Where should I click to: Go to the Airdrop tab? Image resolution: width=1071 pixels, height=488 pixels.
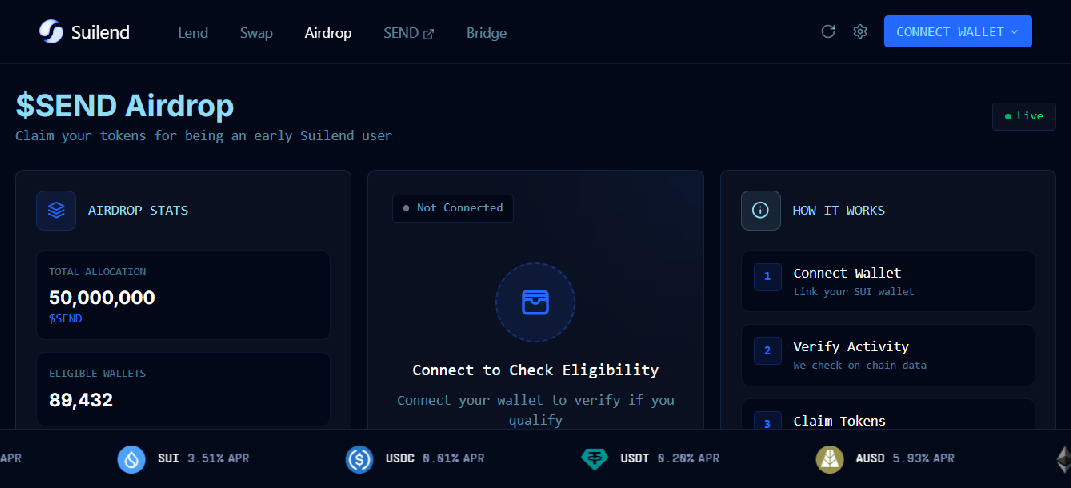point(328,33)
